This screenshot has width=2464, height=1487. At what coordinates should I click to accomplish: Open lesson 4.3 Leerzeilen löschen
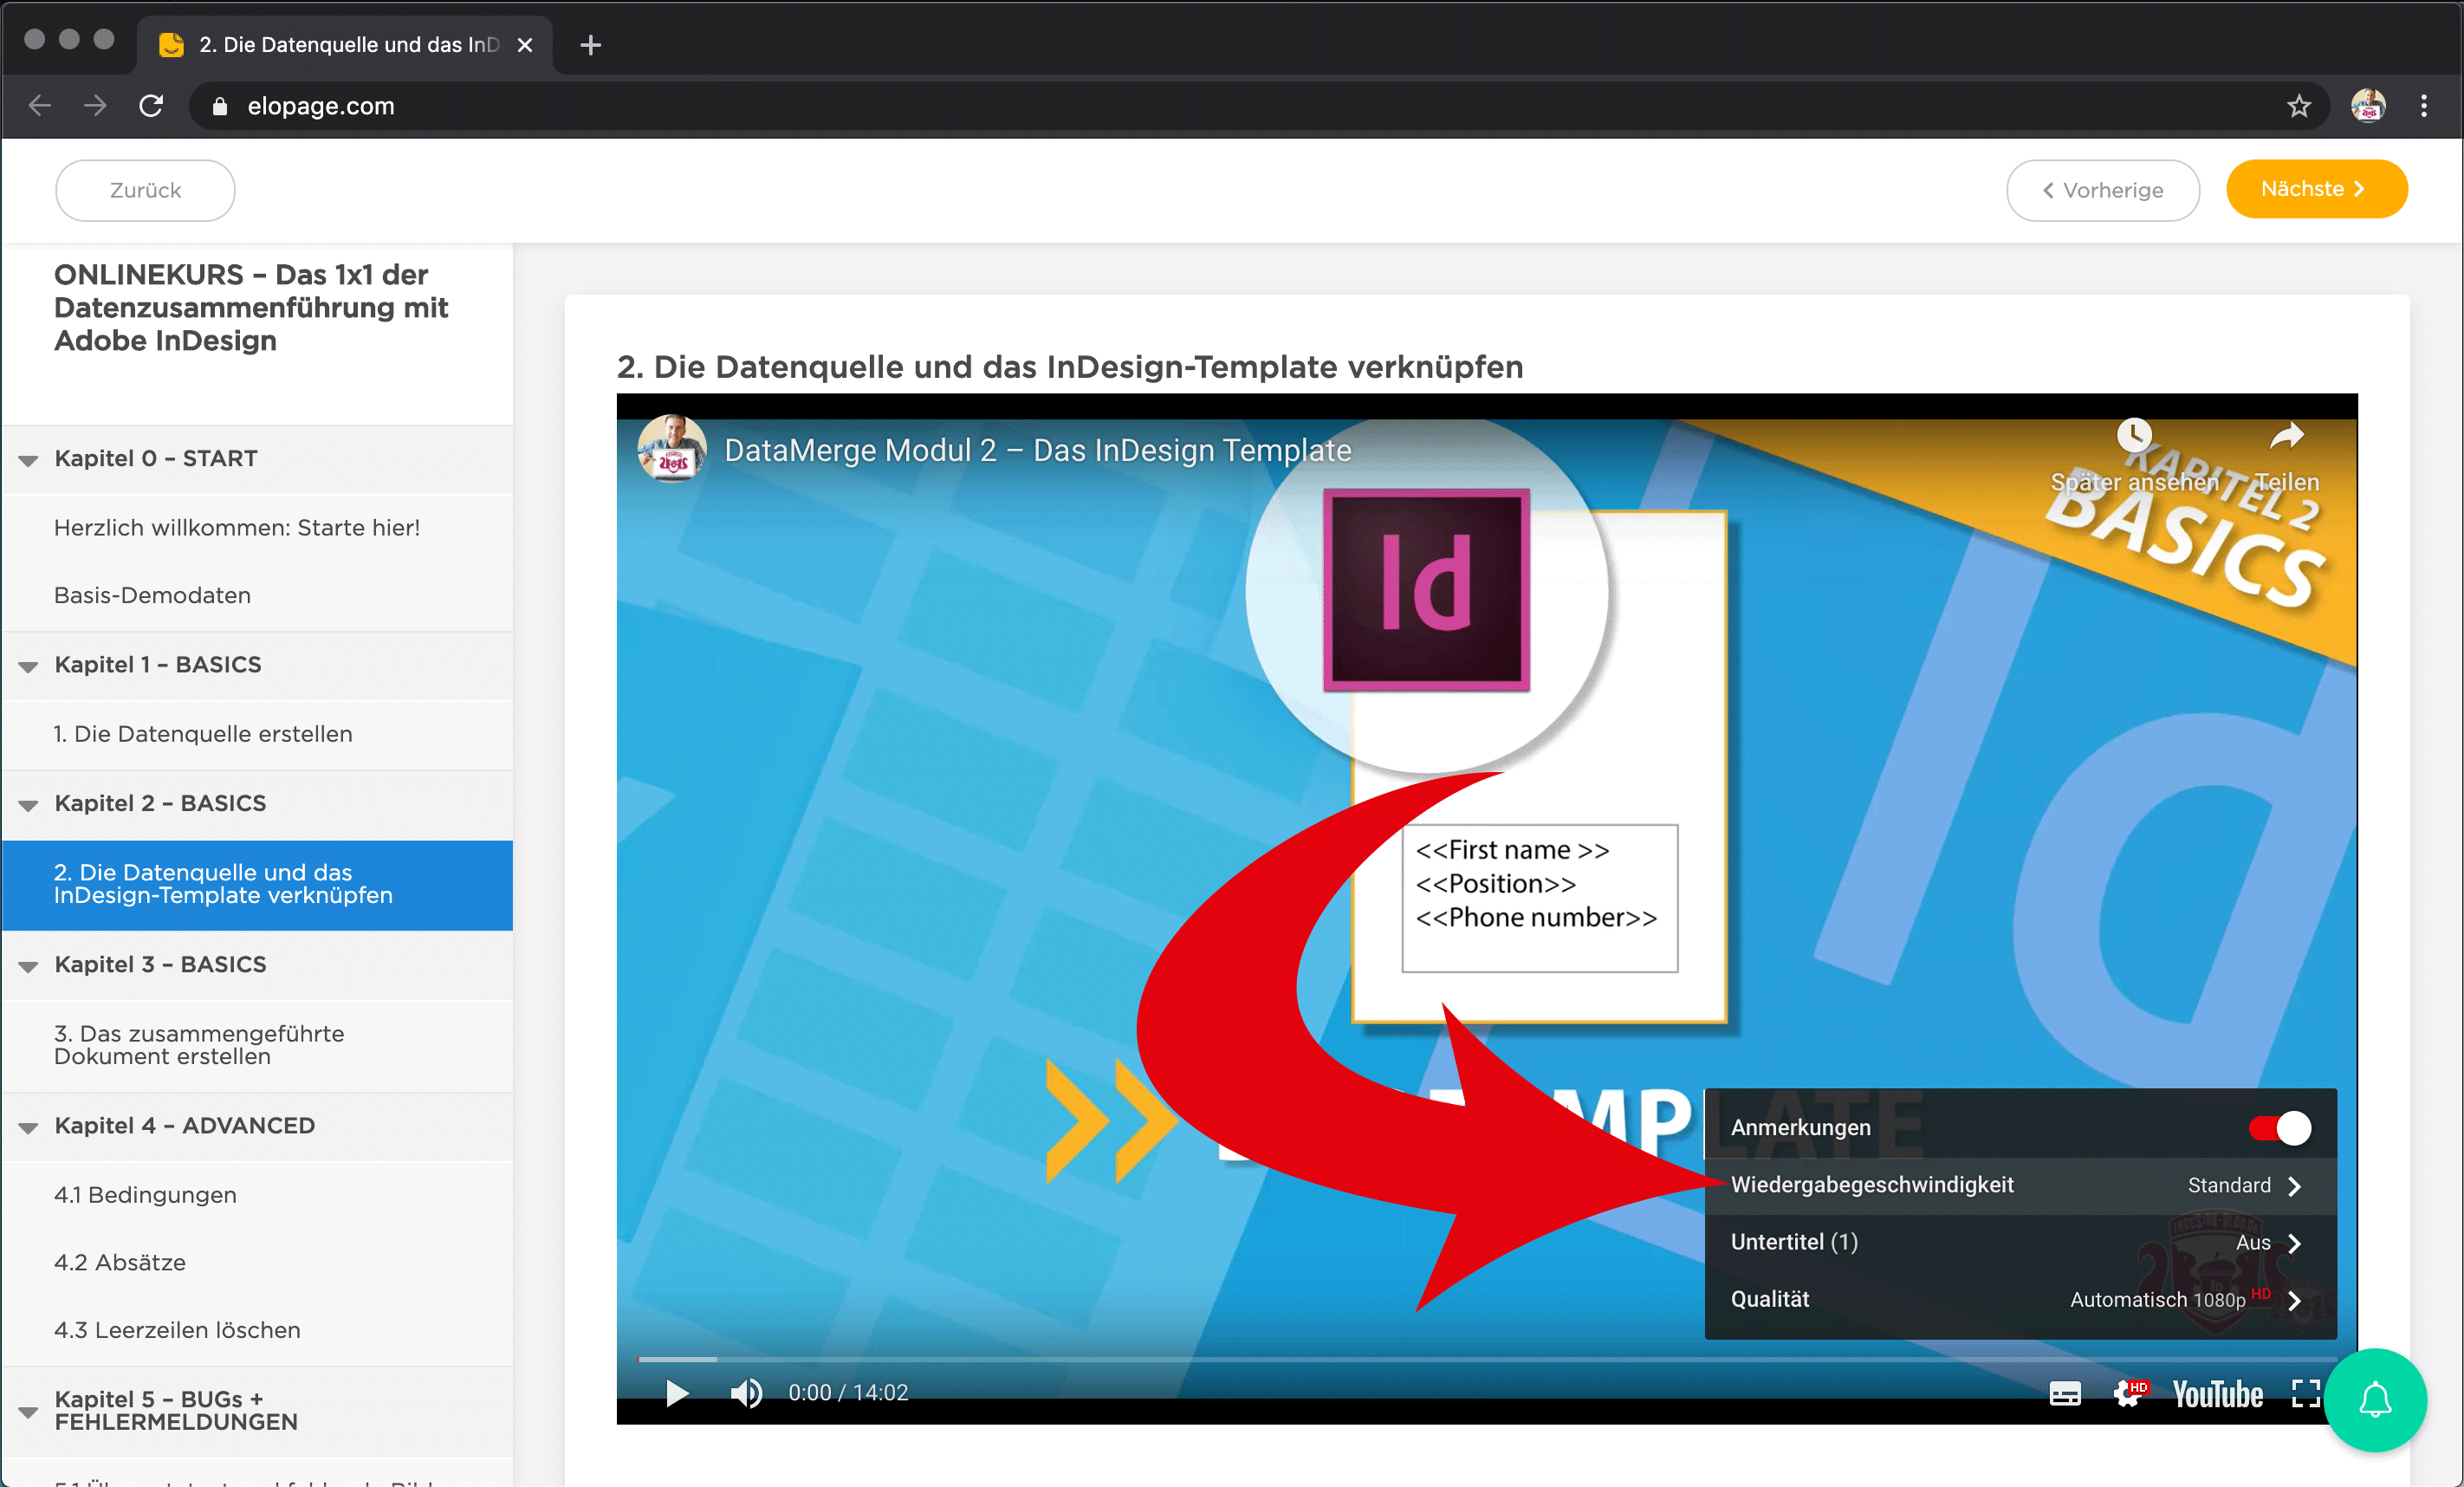pos(257,1331)
